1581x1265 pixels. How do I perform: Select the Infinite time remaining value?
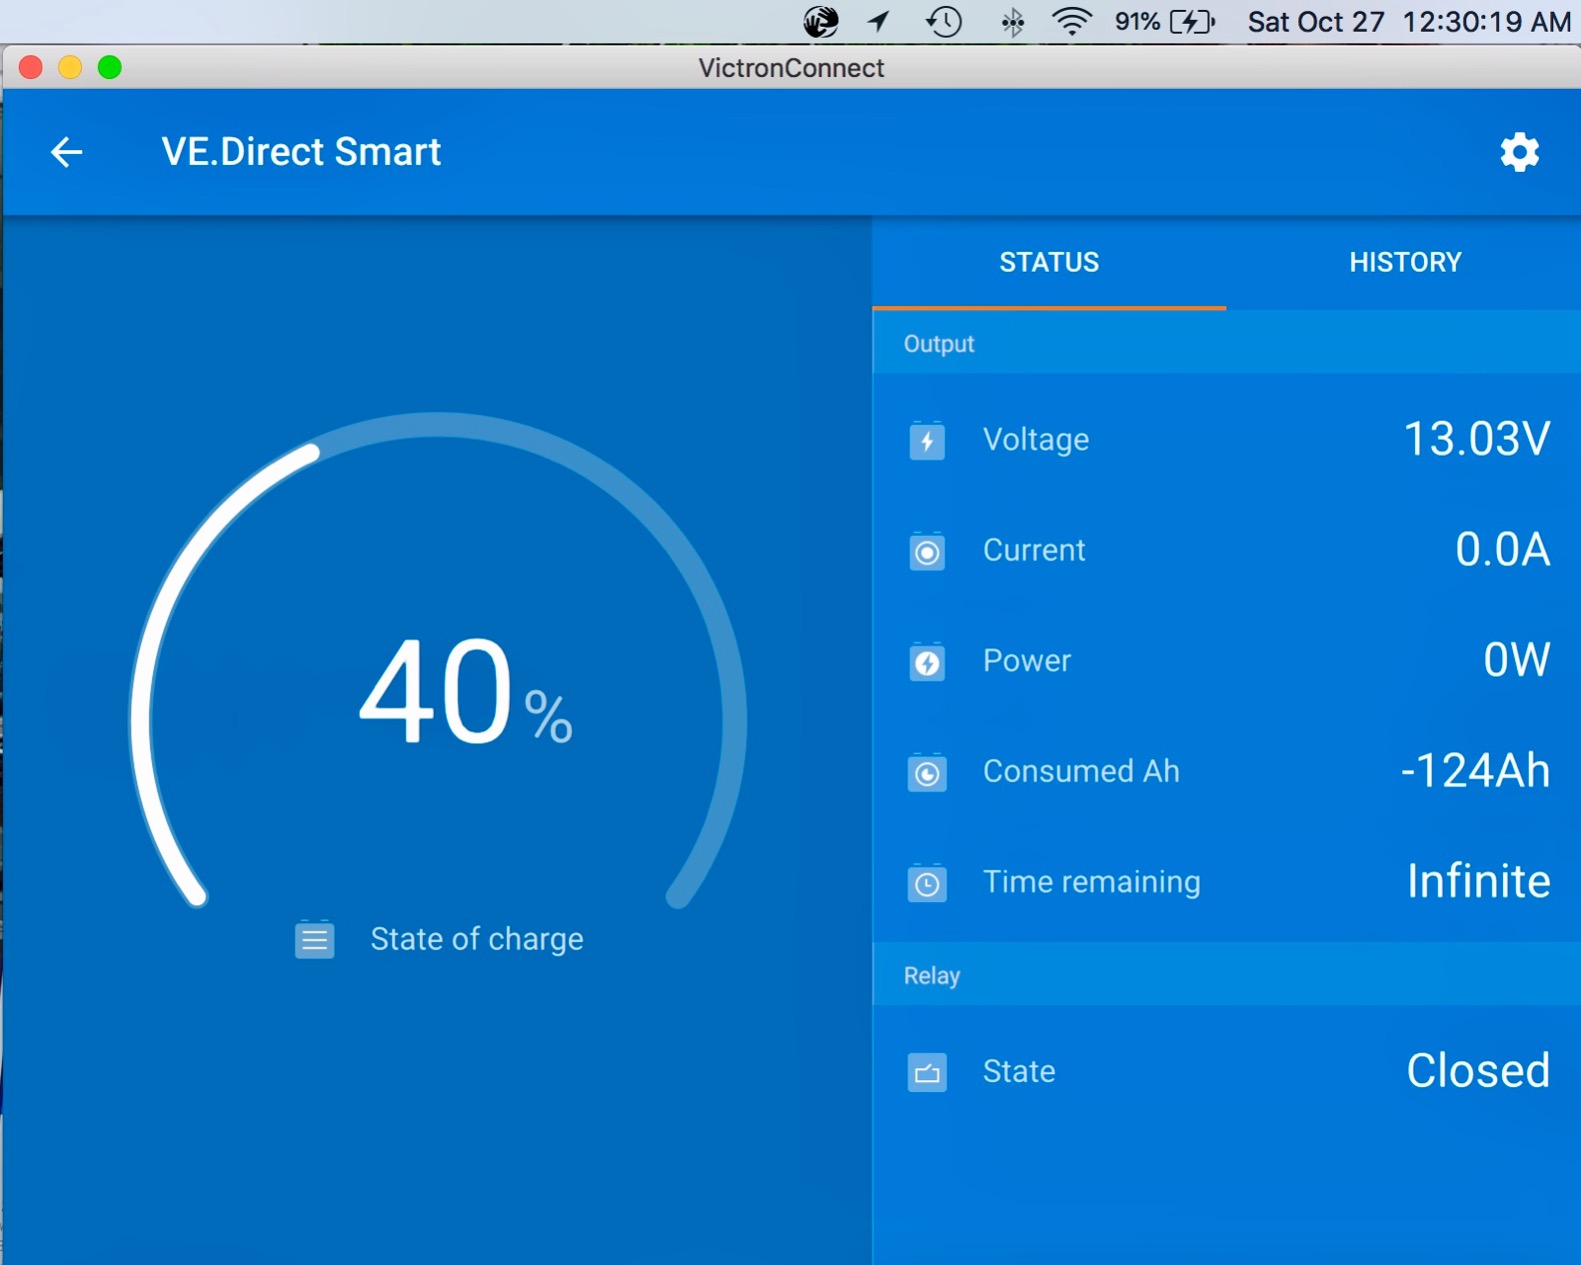point(1478,881)
